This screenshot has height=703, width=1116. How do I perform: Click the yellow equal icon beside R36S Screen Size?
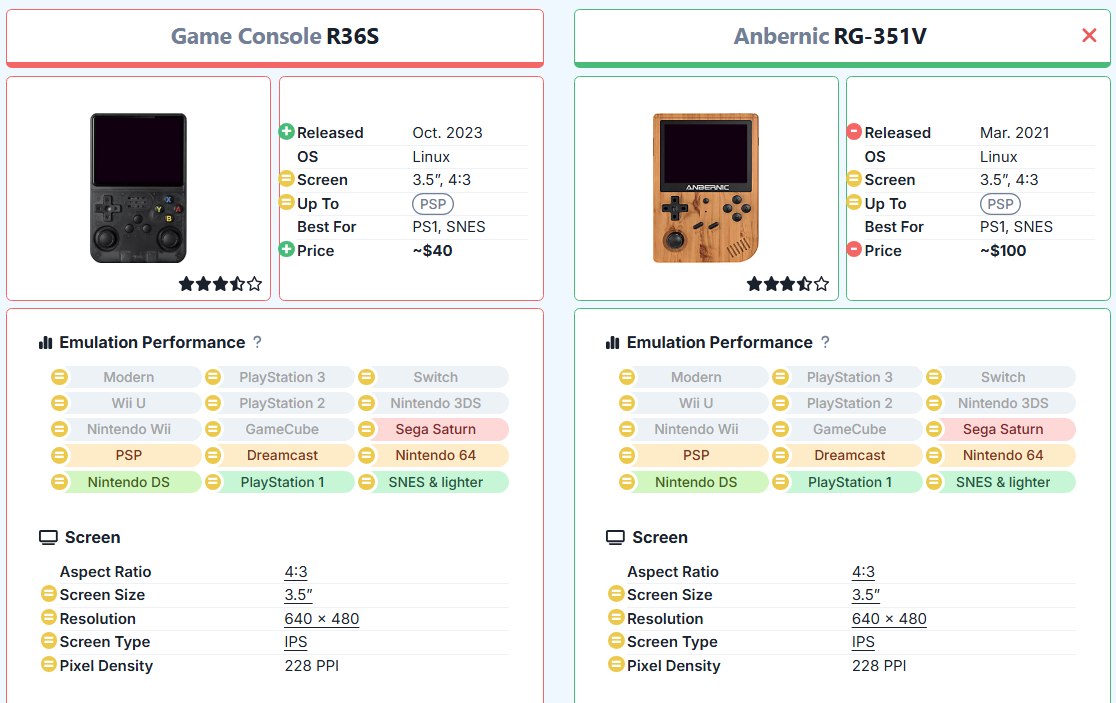tap(48, 594)
